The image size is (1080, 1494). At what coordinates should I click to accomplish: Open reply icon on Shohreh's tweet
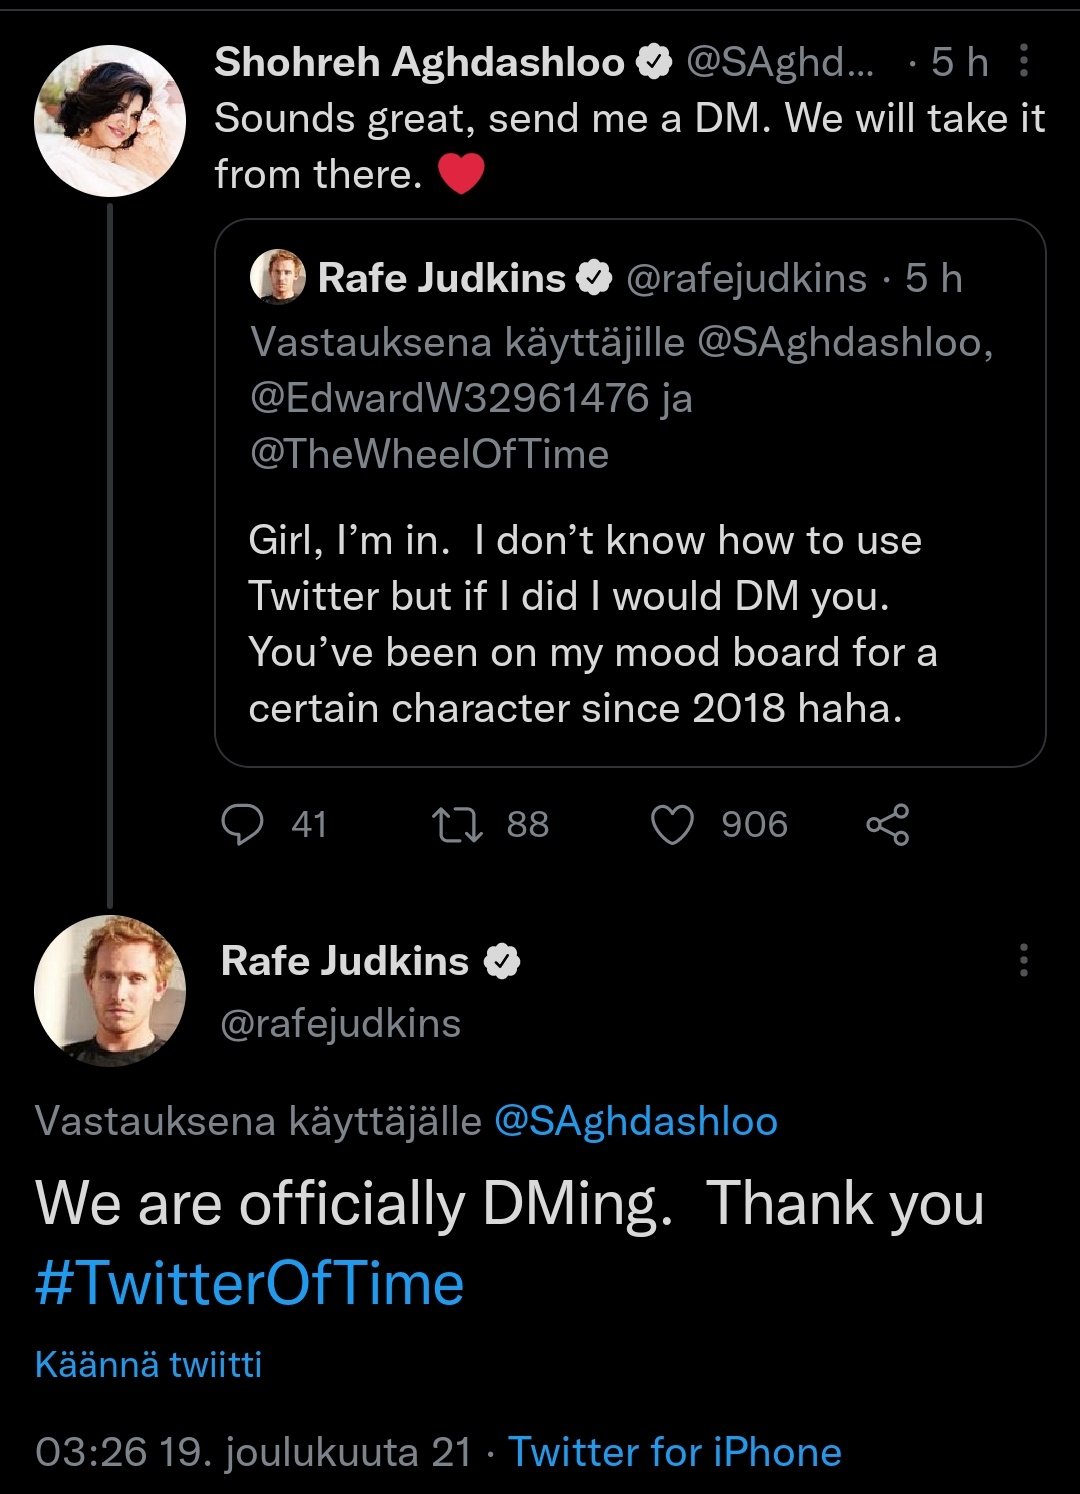pyautogui.click(x=242, y=825)
